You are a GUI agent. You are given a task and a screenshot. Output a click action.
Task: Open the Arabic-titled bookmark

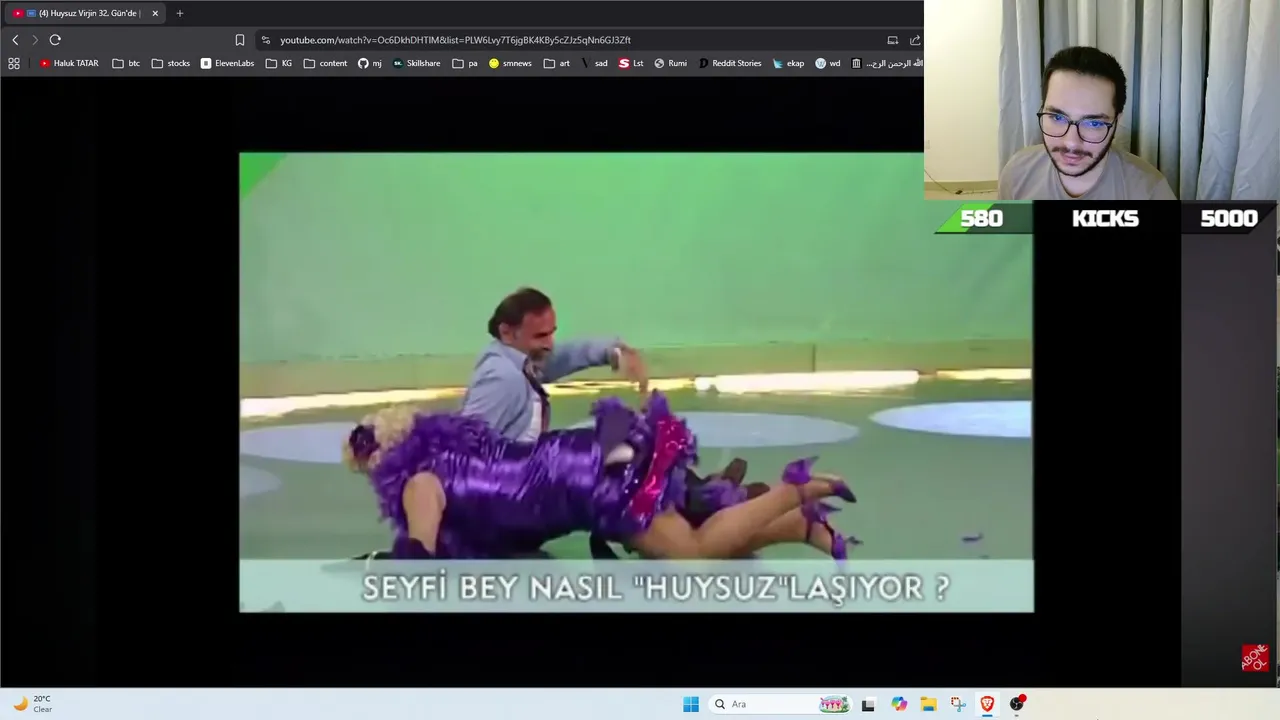(887, 63)
